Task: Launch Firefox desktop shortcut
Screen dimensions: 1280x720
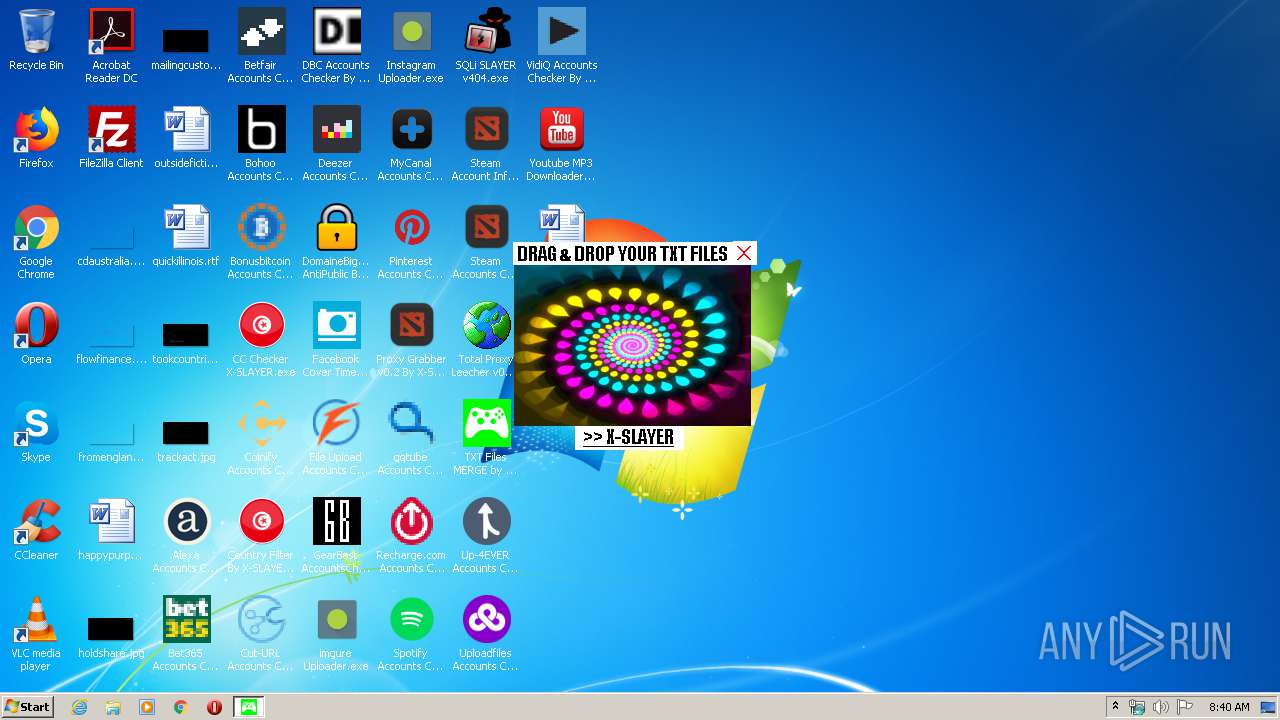Action: [36, 131]
